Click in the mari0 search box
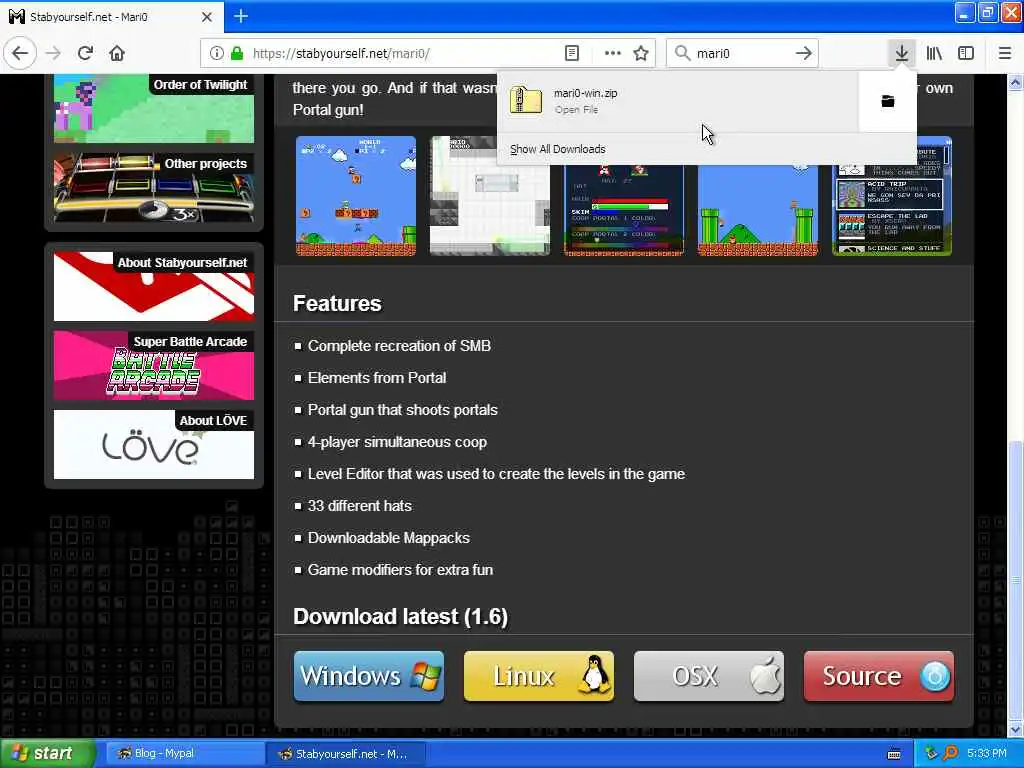 coord(741,54)
